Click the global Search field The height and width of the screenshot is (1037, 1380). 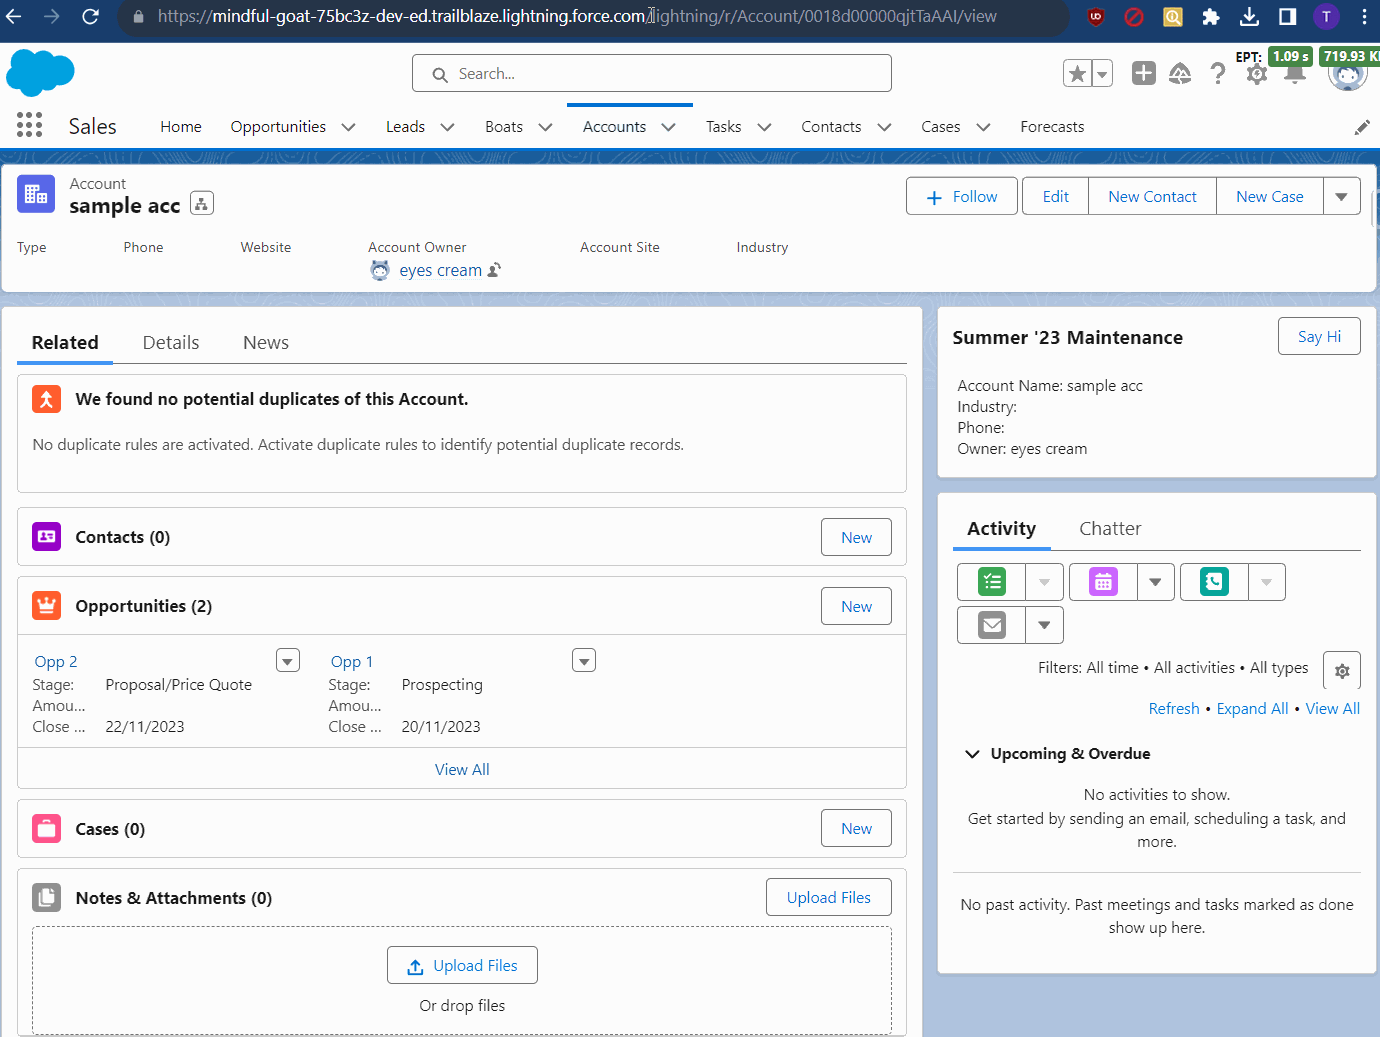[652, 73]
